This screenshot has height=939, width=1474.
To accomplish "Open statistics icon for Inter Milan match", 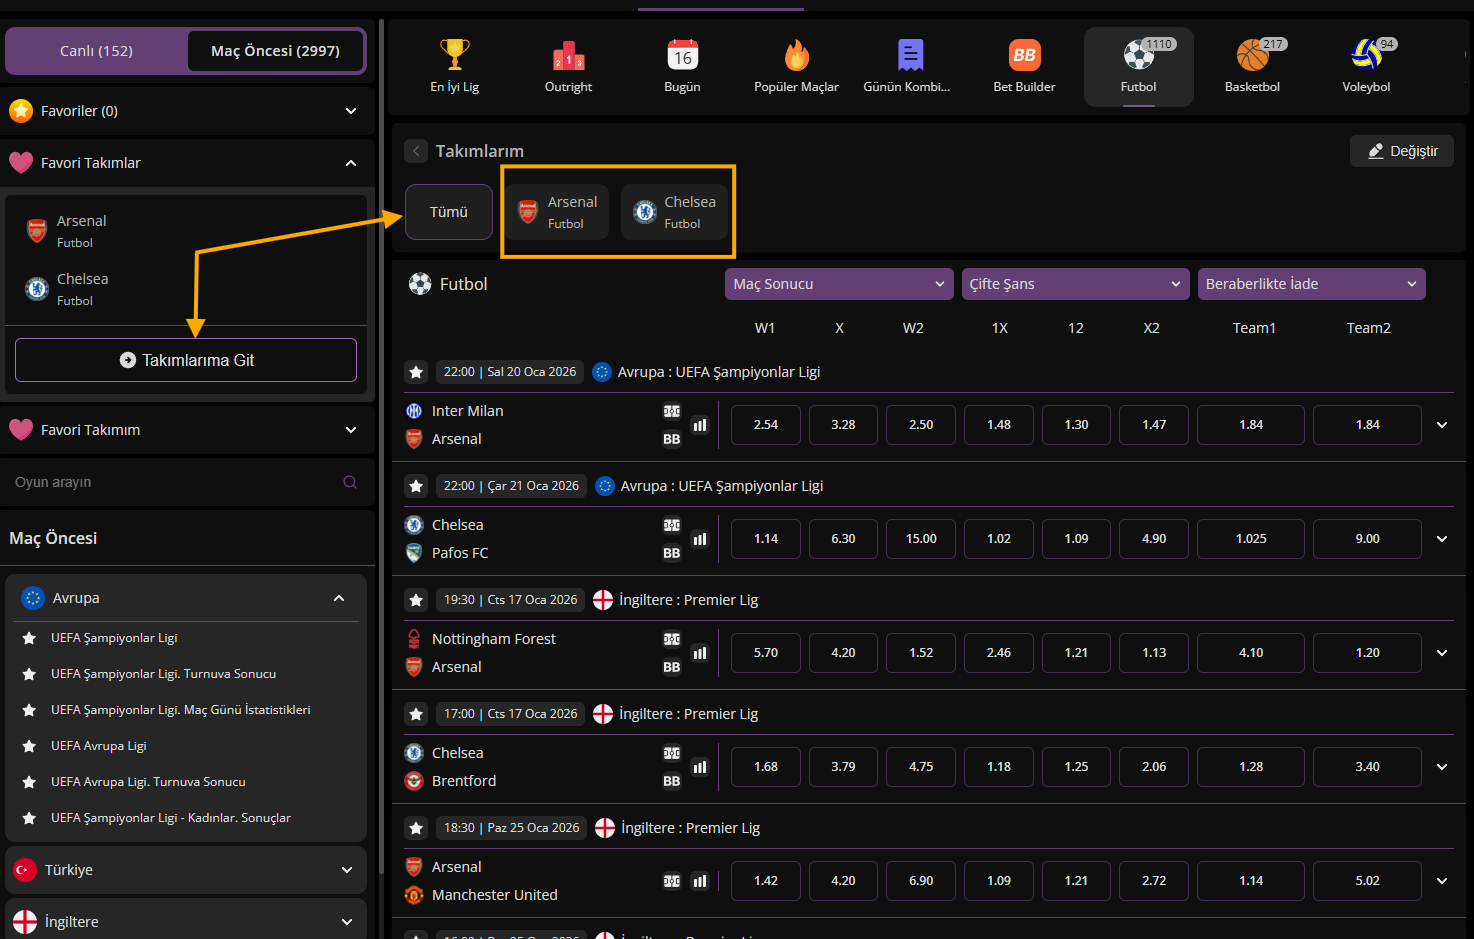I will [x=700, y=425].
